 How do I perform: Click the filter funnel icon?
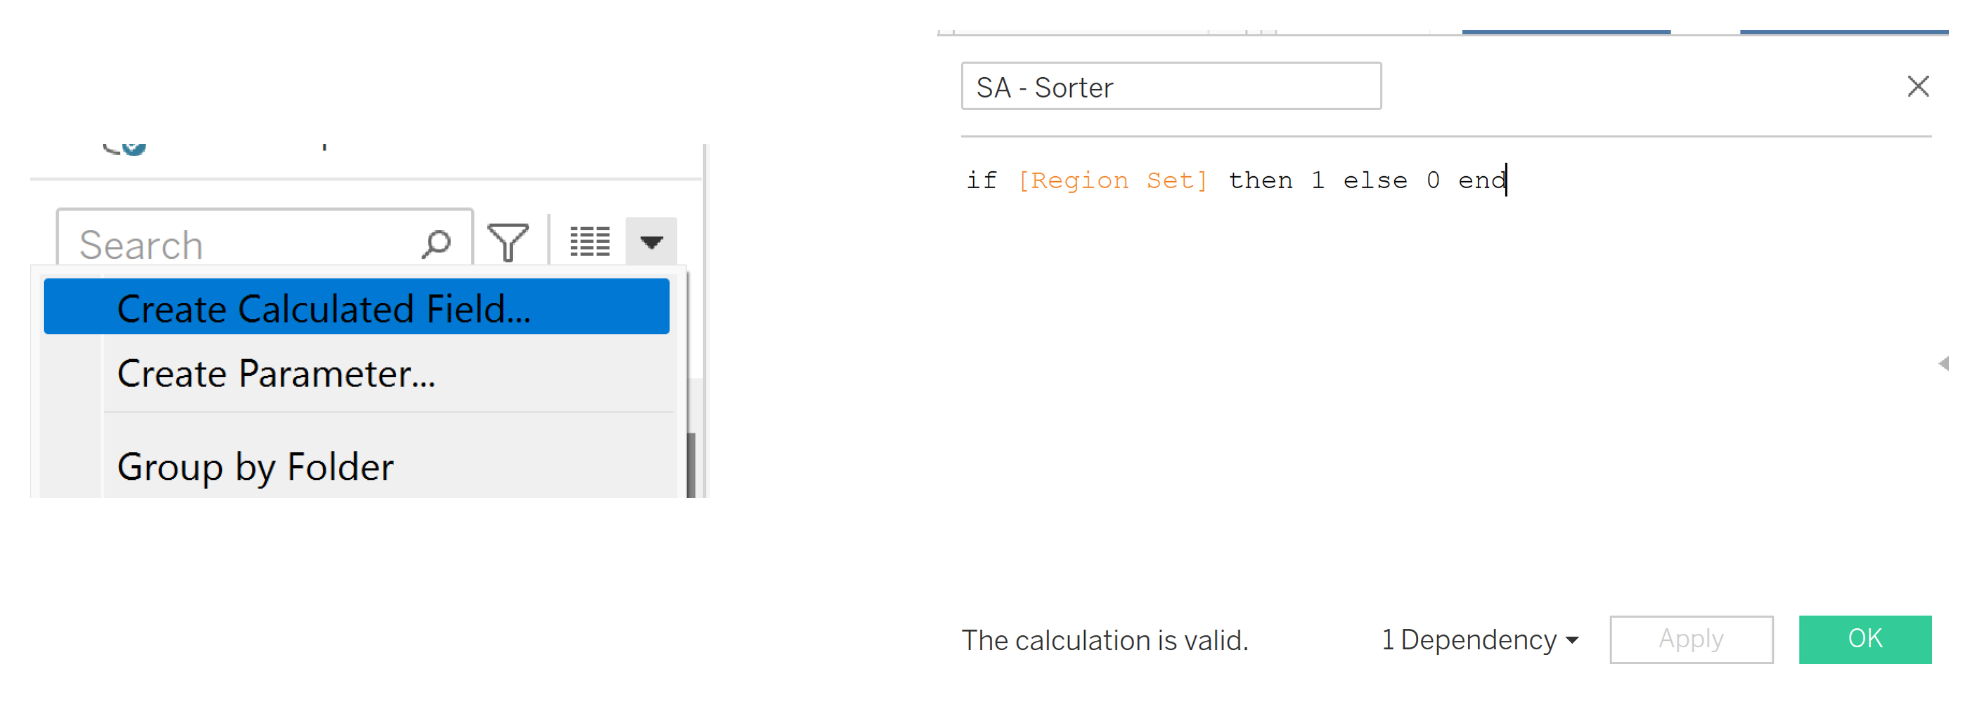click(508, 242)
